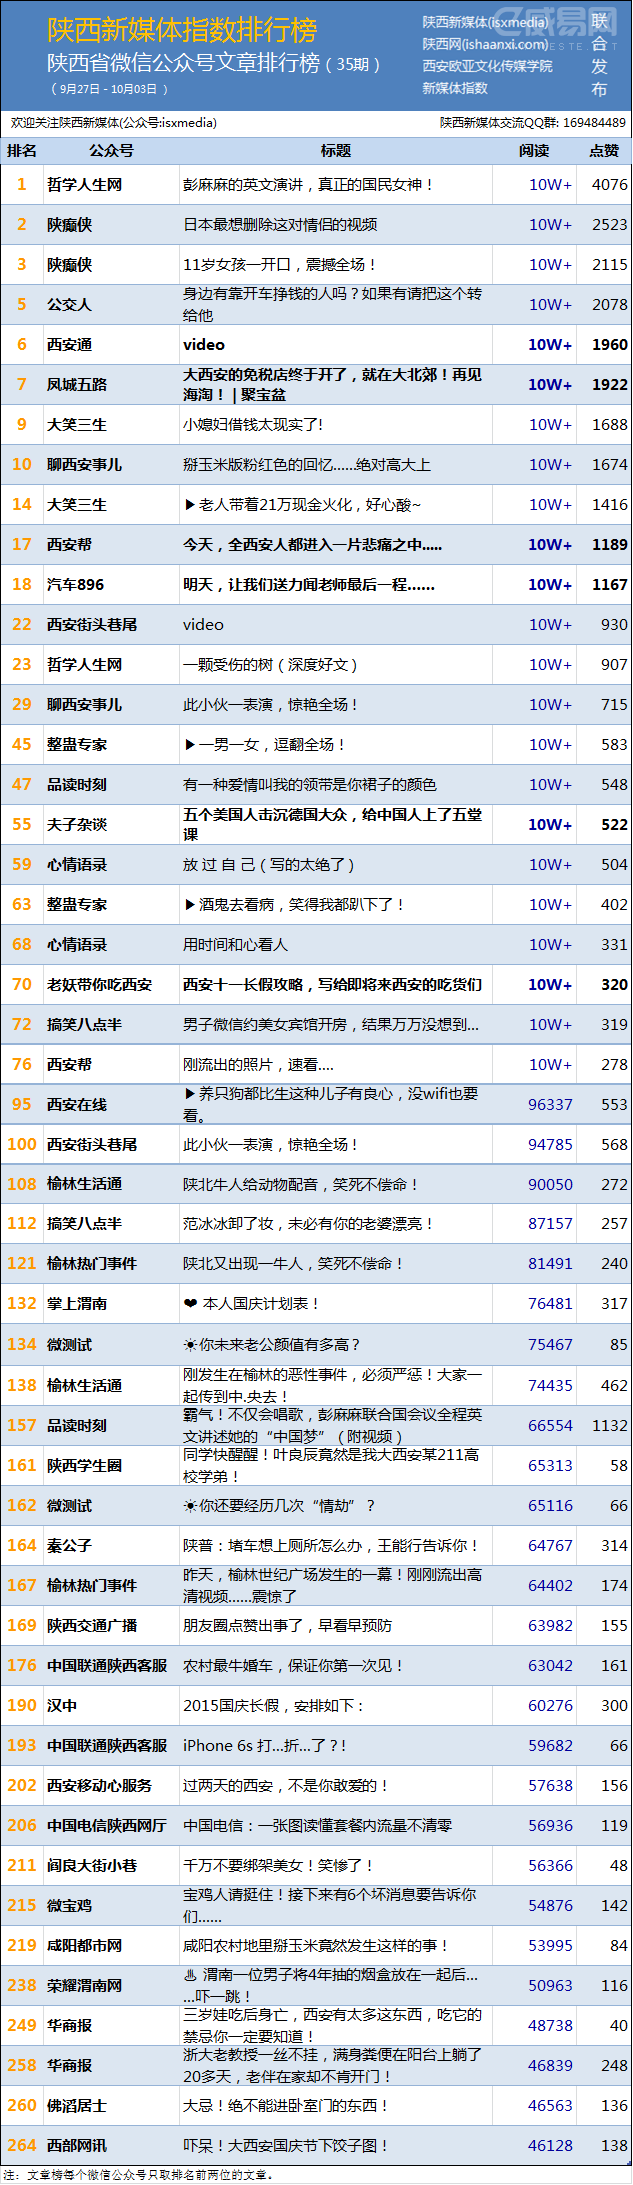The image size is (633, 2185).
Task: Select the 阅读 column header
Action: (x=534, y=151)
